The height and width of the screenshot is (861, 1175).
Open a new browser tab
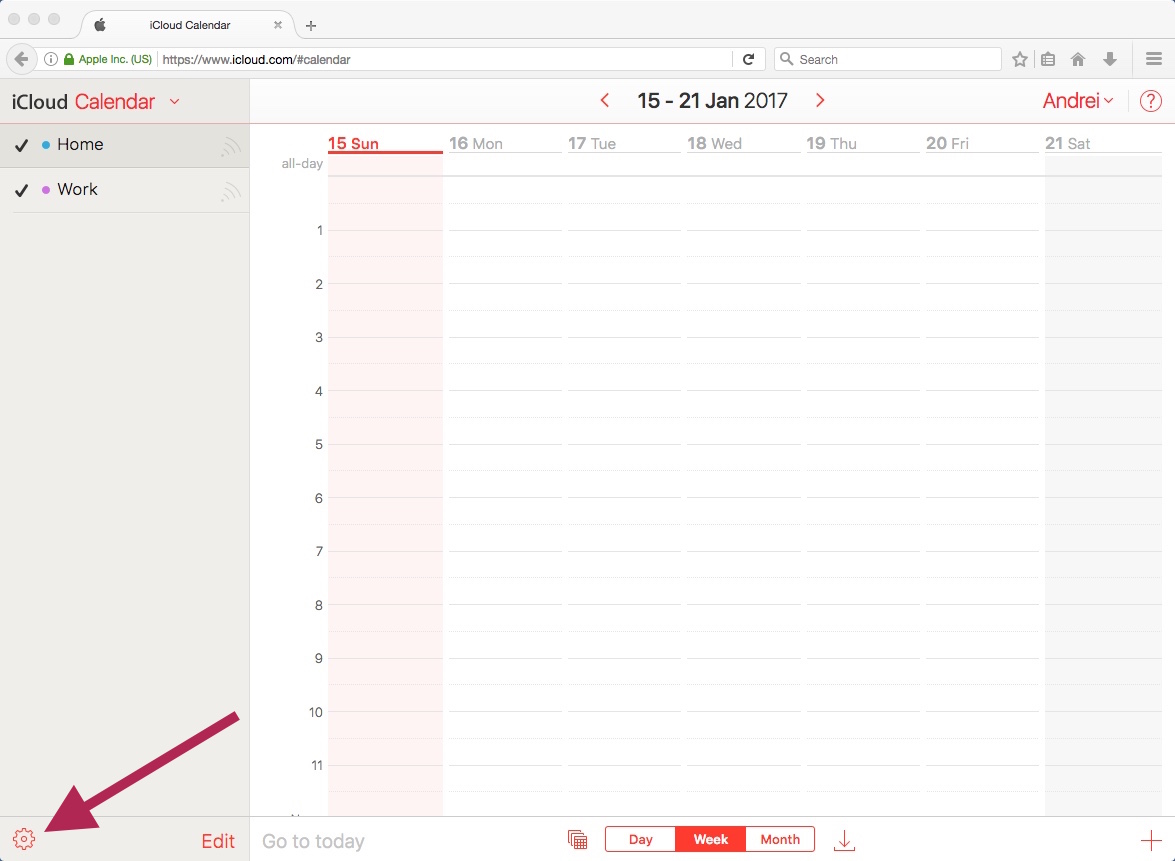311,25
